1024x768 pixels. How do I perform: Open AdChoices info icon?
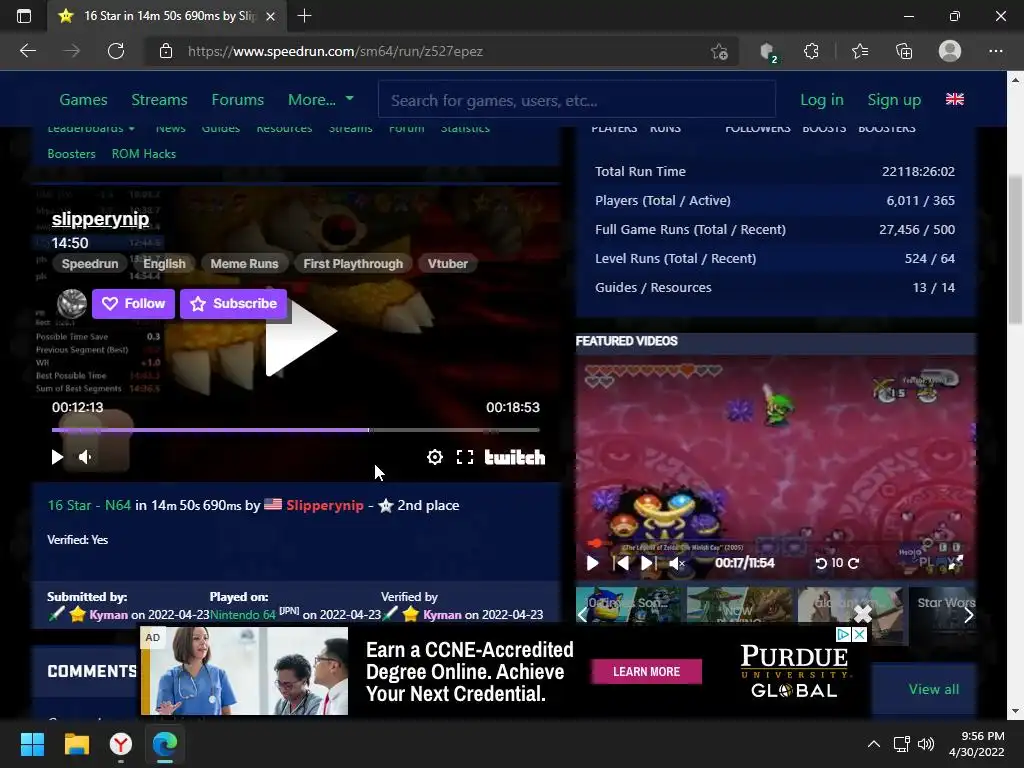844,634
